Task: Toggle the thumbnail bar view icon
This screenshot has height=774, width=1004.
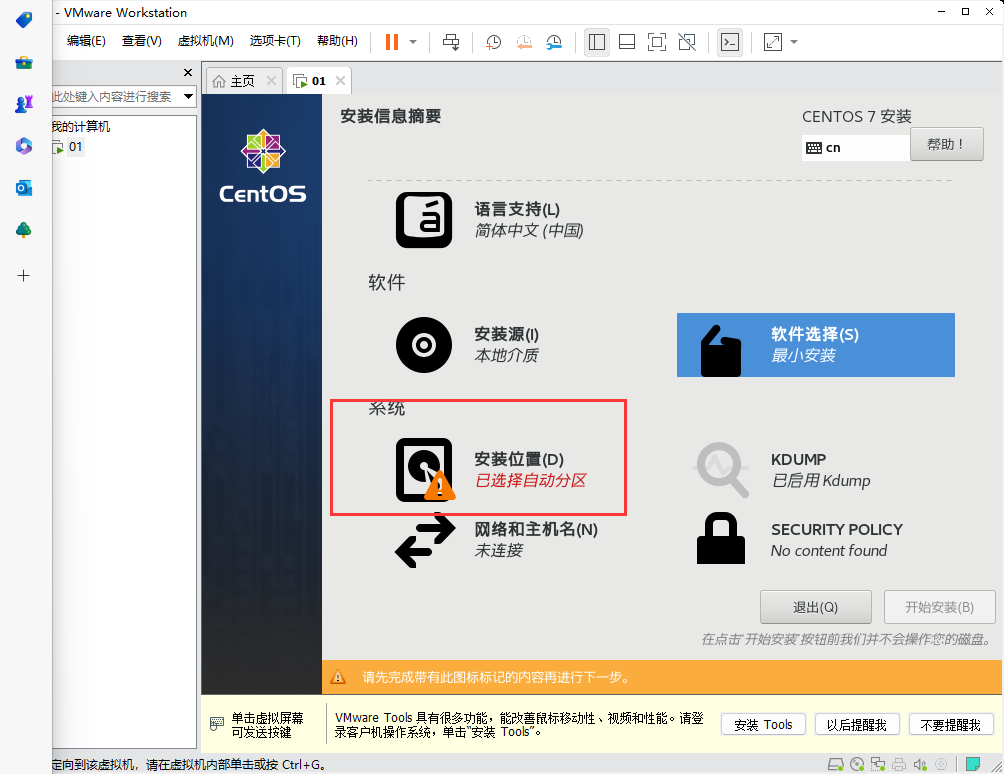Action: click(627, 42)
